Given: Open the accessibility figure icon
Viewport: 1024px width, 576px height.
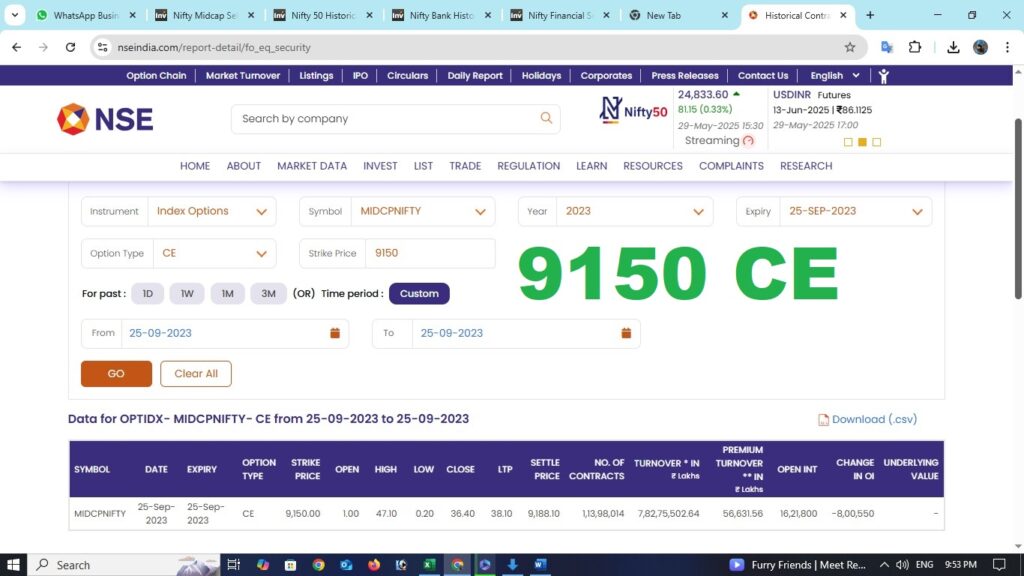Looking at the screenshot, I should [883, 76].
